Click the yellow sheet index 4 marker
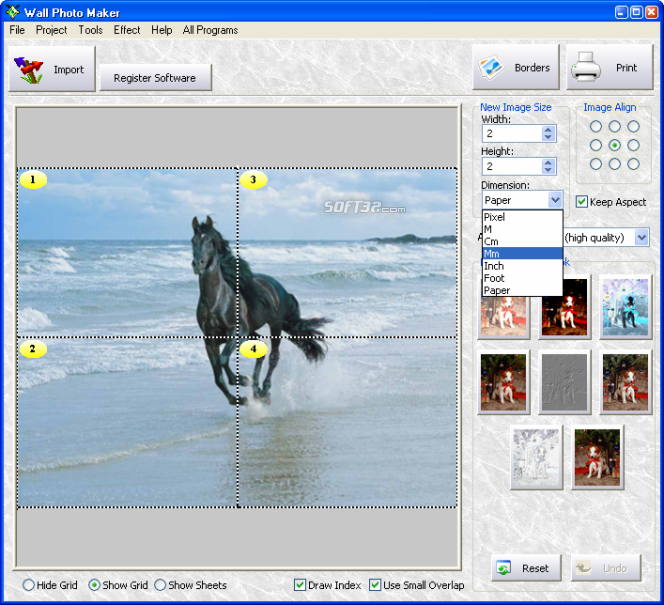This screenshot has width=664, height=605. click(x=254, y=349)
